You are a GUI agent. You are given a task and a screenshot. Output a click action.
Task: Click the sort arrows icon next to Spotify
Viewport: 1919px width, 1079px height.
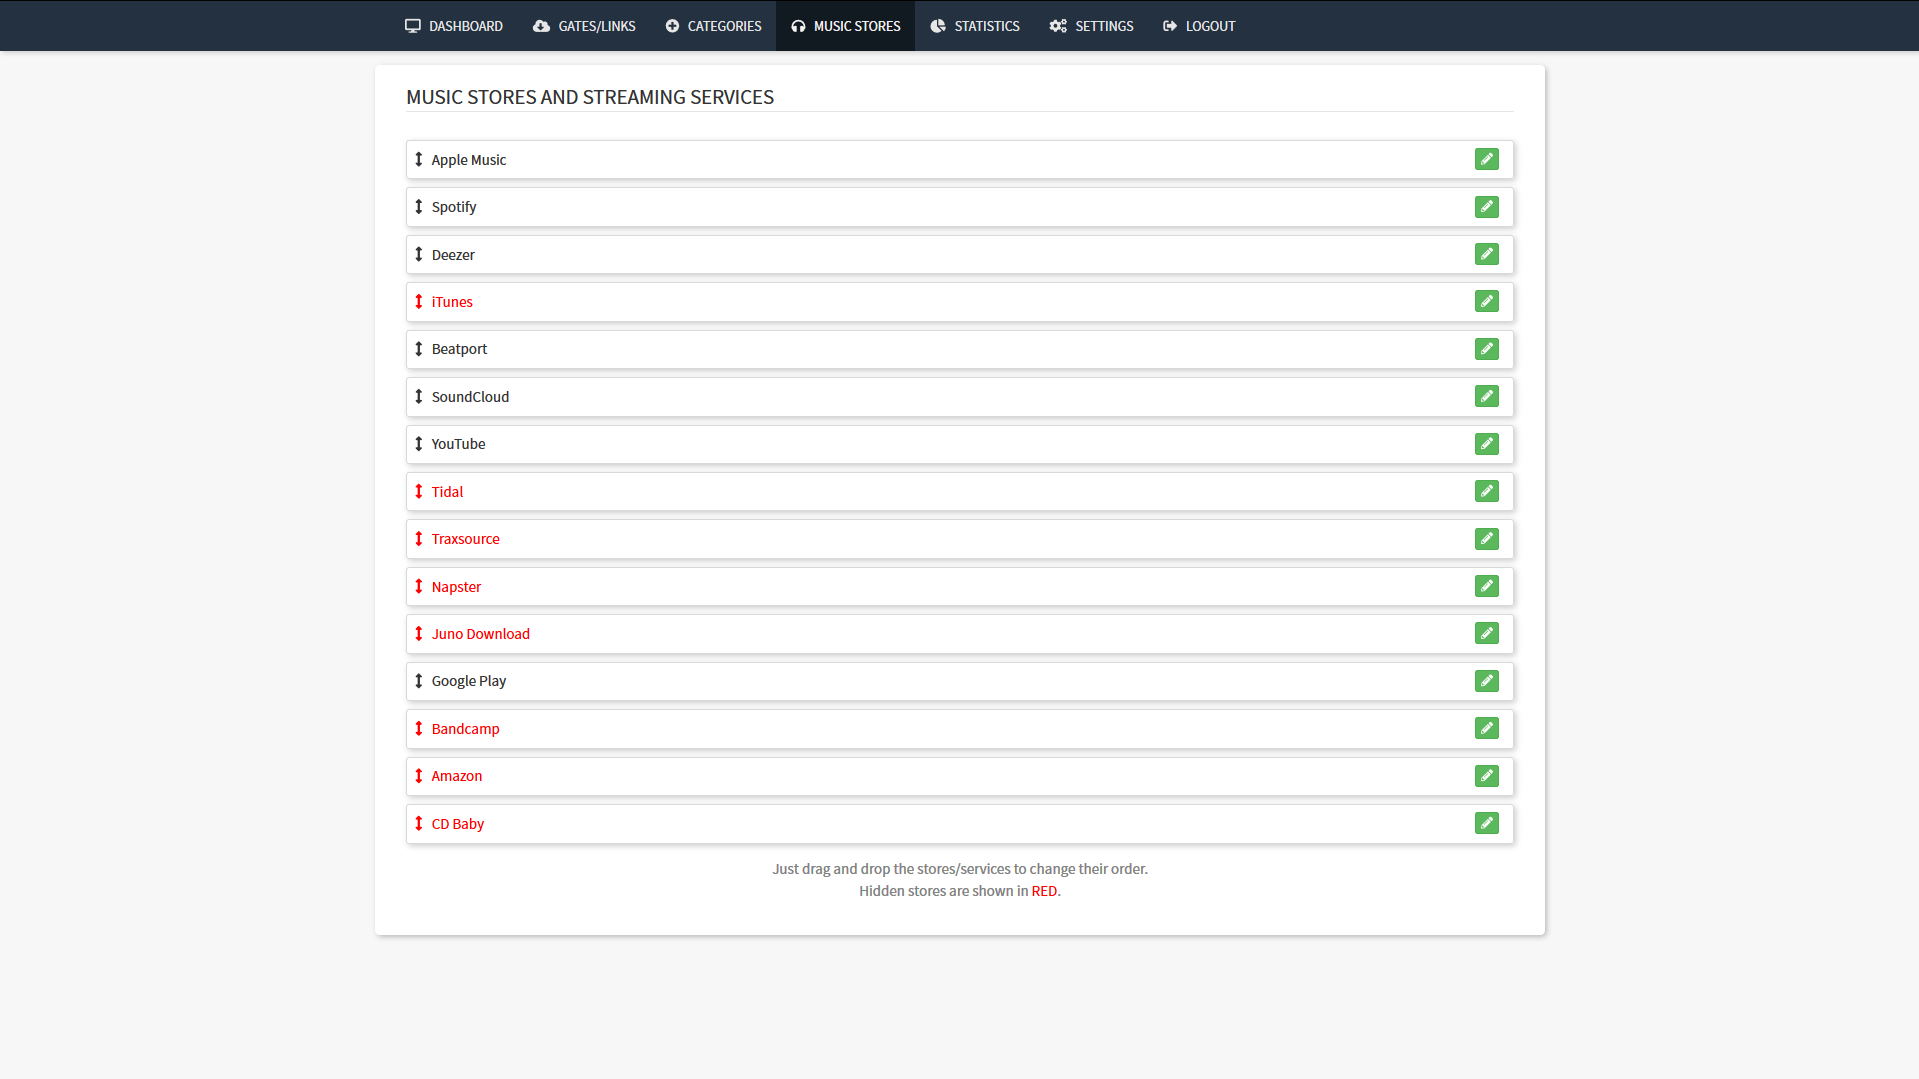point(418,207)
